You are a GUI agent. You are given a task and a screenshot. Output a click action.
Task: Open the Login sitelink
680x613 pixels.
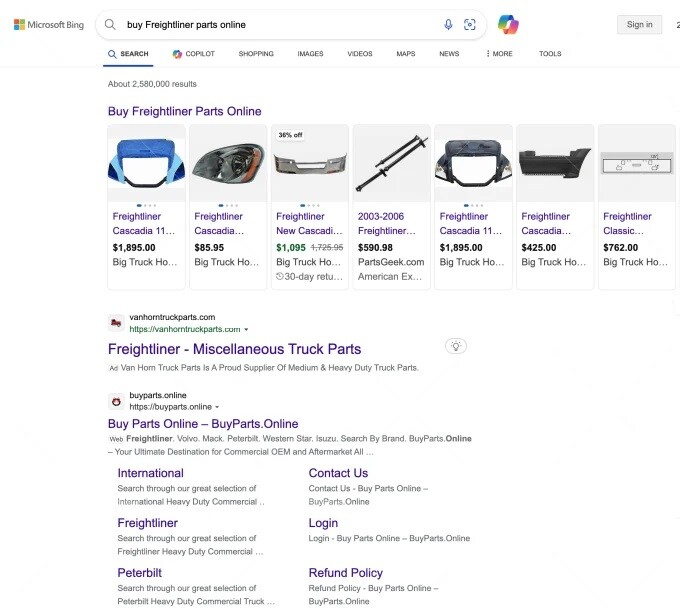(323, 523)
